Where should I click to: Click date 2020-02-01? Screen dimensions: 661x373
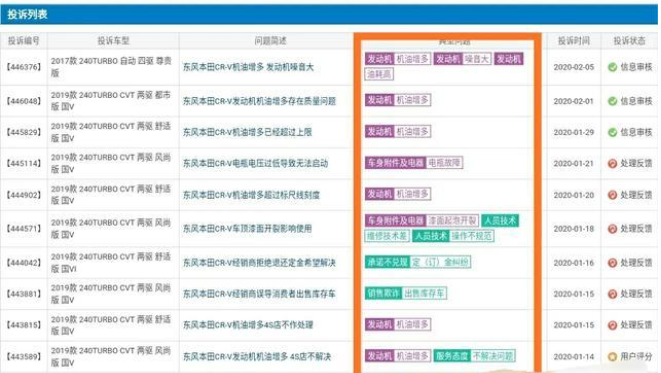pyautogui.click(x=573, y=101)
